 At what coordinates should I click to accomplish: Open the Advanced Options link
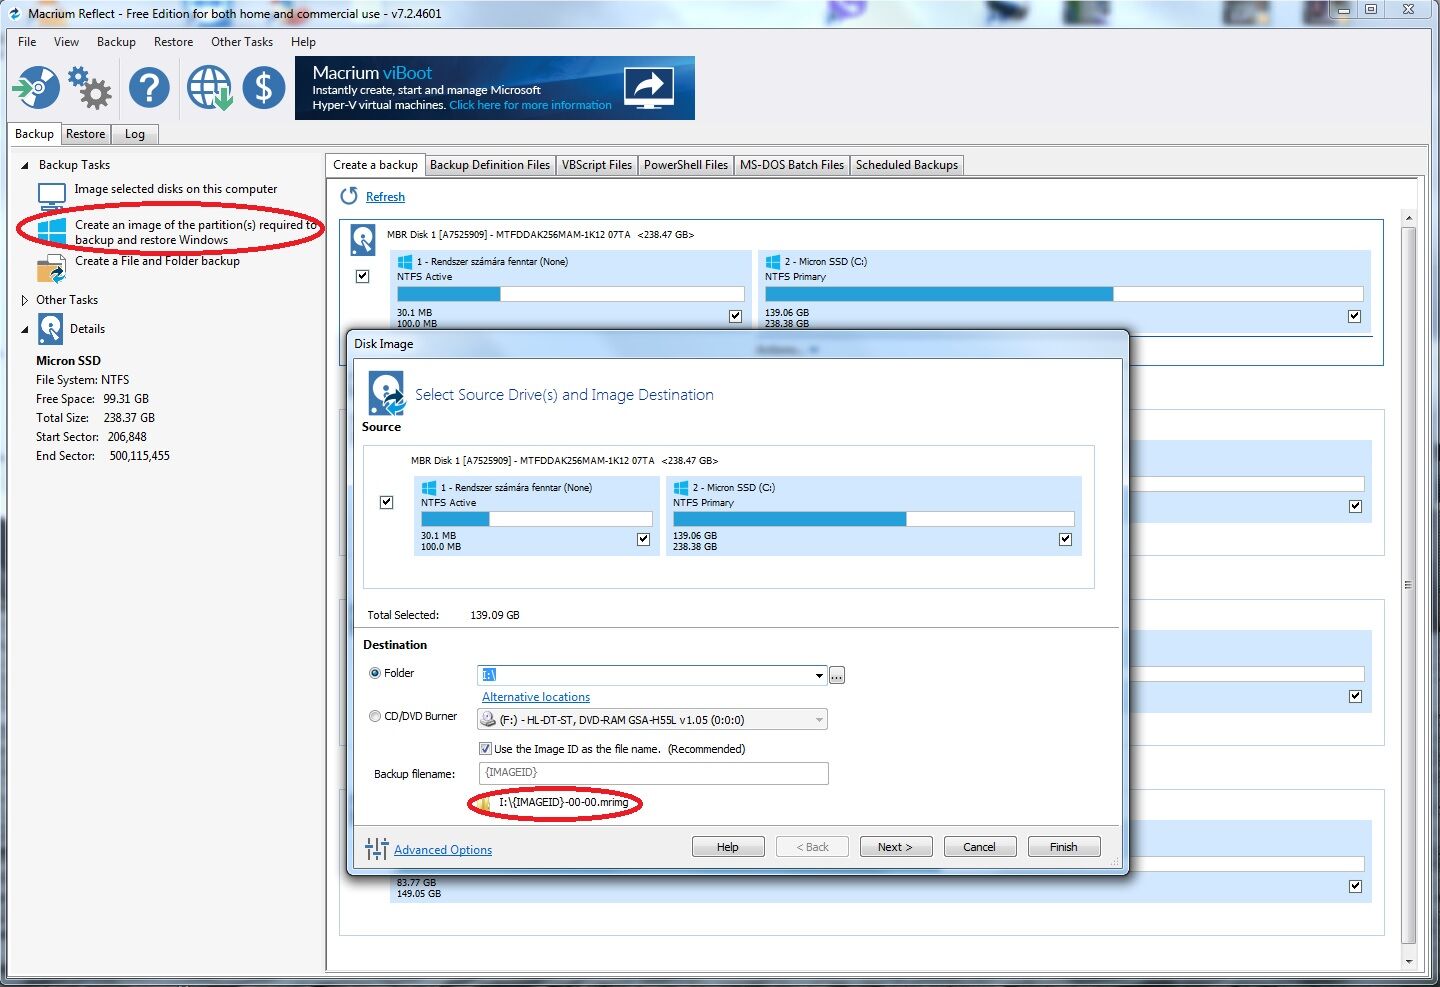(443, 850)
